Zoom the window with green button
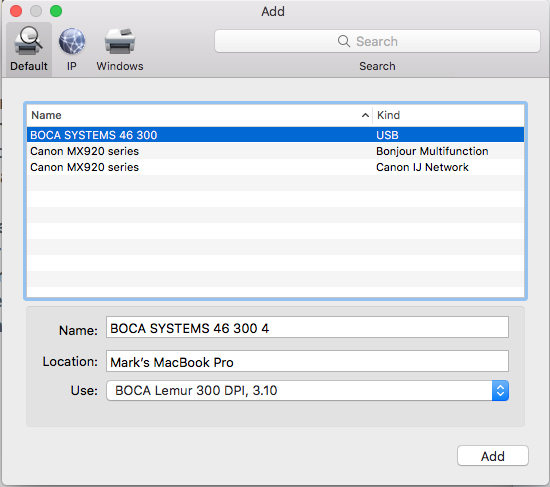Screen dimensions: 550x487 pos(56,11)
